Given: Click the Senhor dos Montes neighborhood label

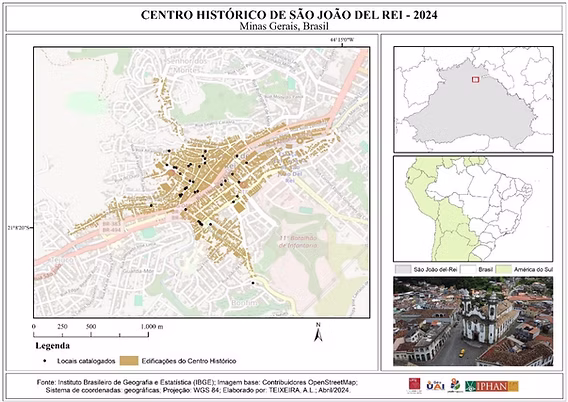Looking at the screenshot, I should coord(186,65).
